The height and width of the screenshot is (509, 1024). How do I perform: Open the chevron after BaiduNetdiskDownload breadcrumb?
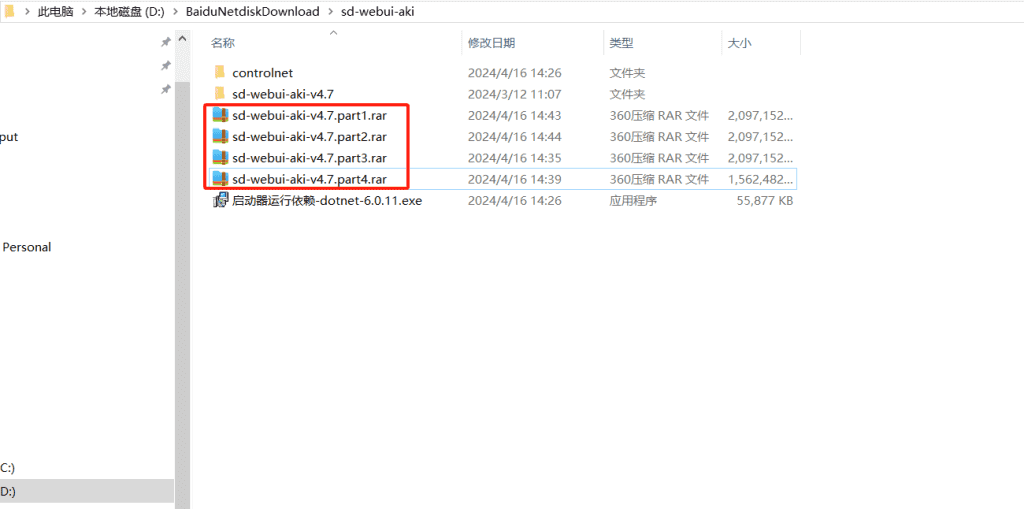329,12
